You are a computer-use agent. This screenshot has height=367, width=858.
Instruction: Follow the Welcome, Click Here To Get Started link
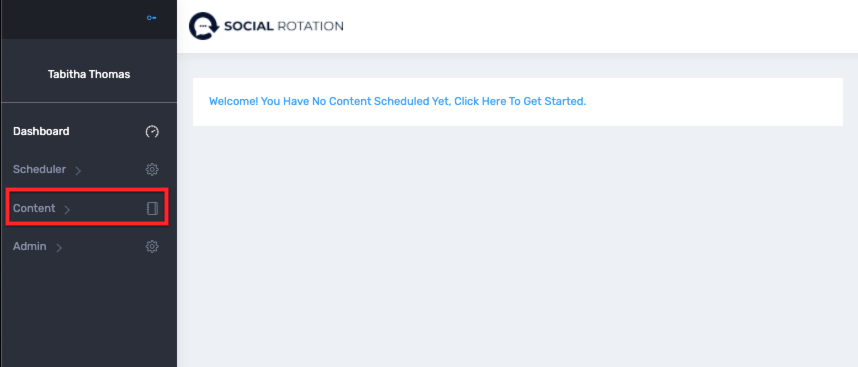click(397, 102)
